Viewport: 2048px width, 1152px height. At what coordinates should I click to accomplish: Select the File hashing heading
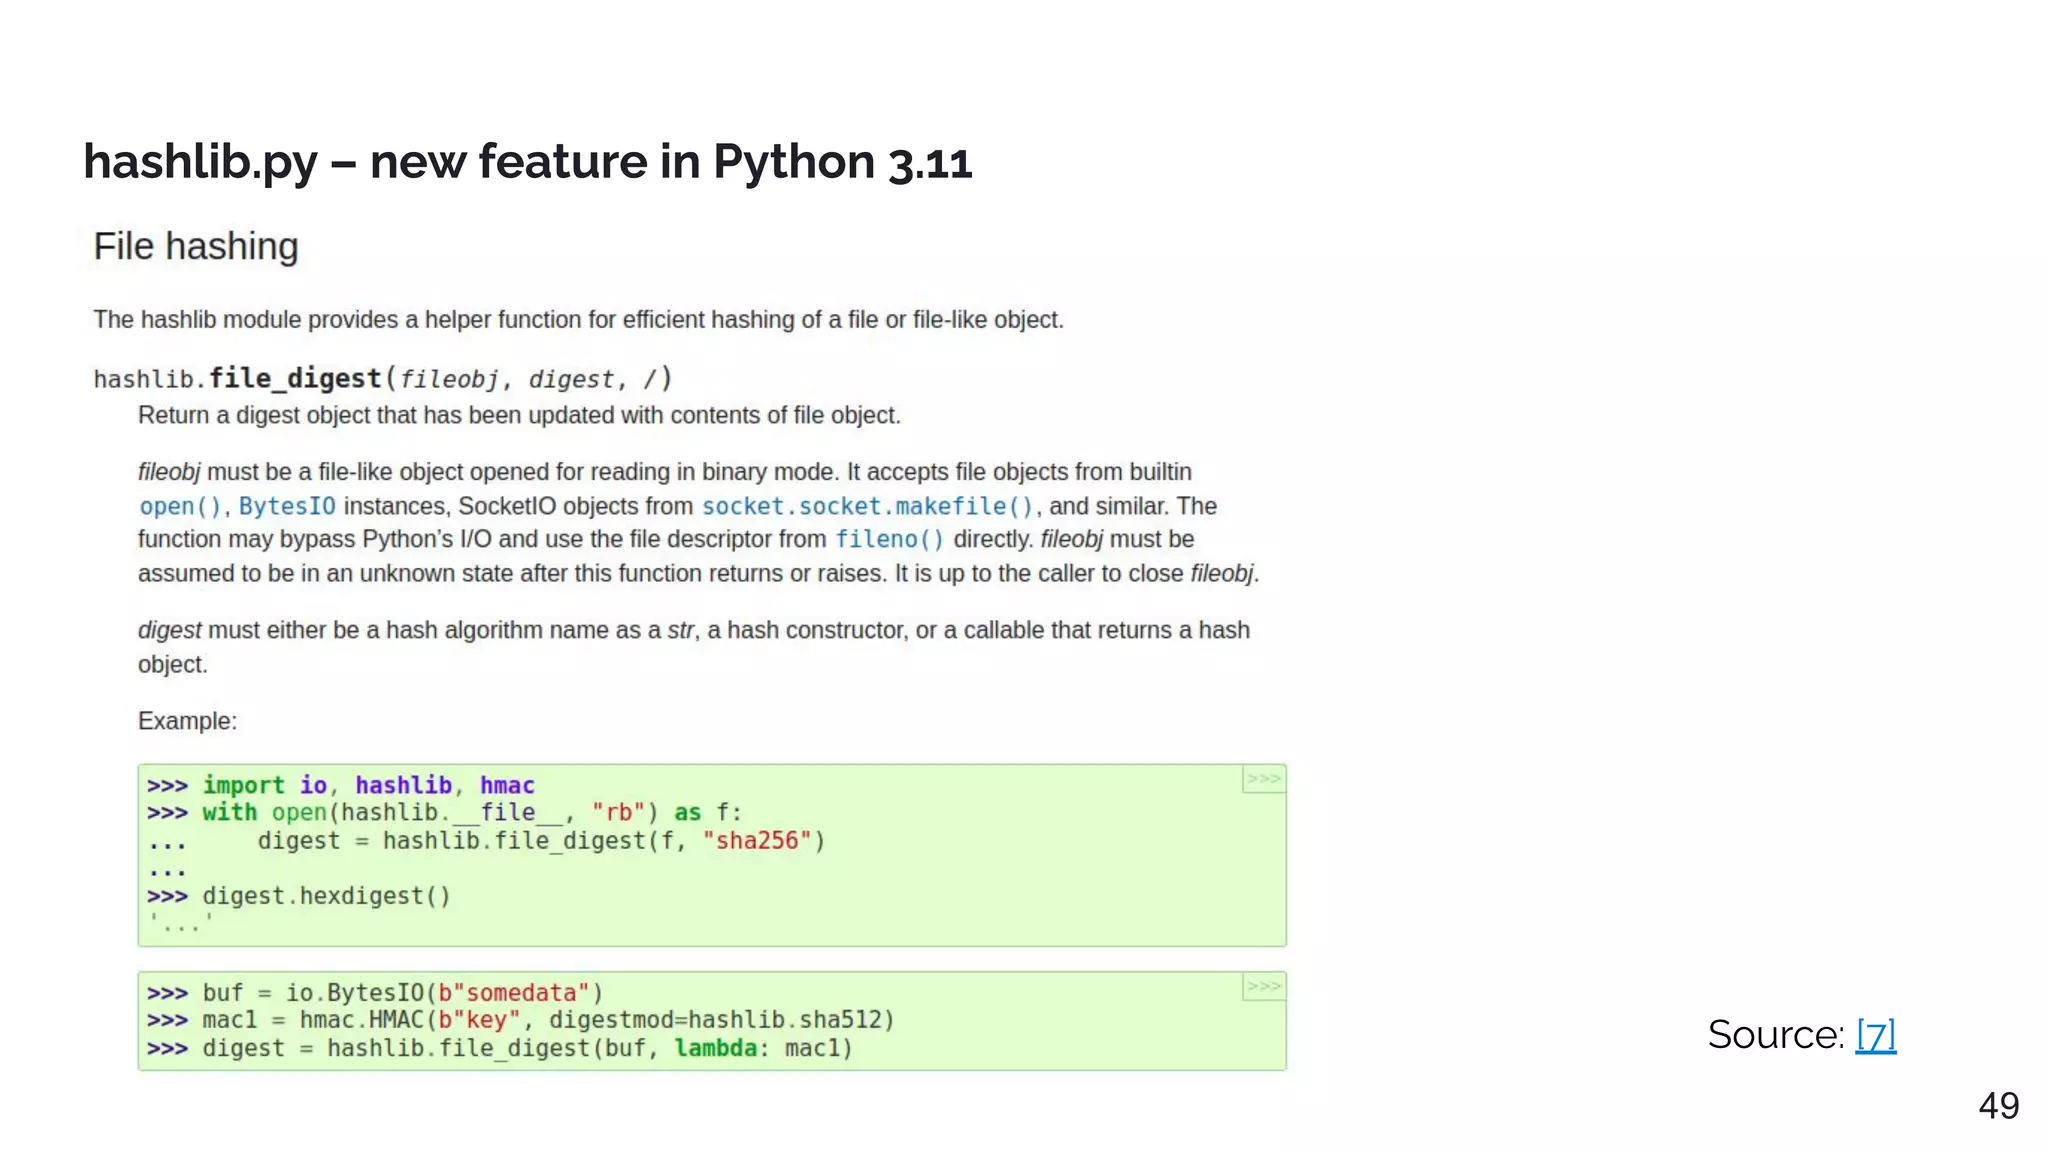click(196, 246)
